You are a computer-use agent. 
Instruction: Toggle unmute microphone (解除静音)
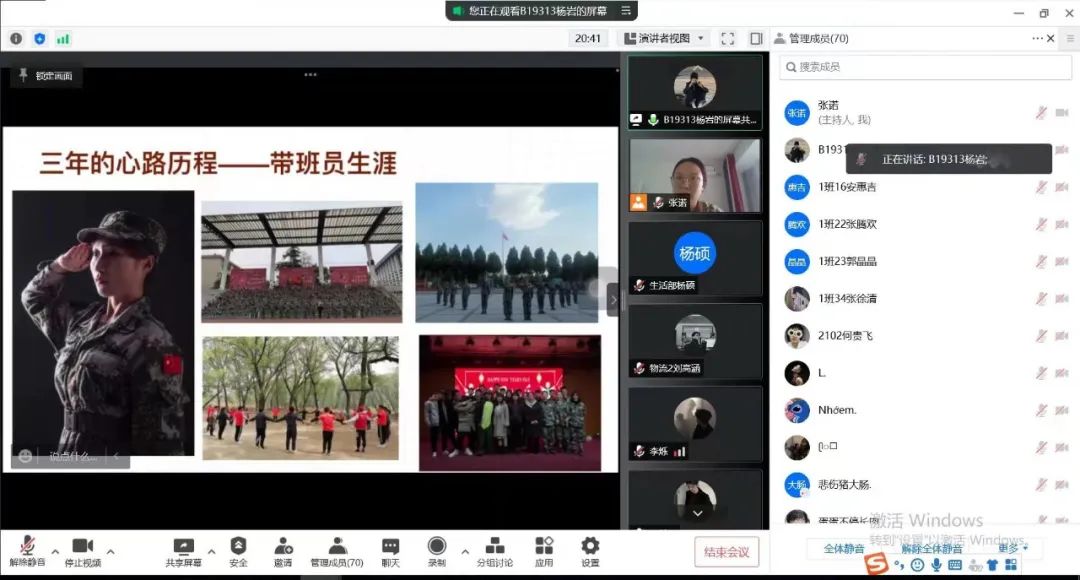pos(27,546)
